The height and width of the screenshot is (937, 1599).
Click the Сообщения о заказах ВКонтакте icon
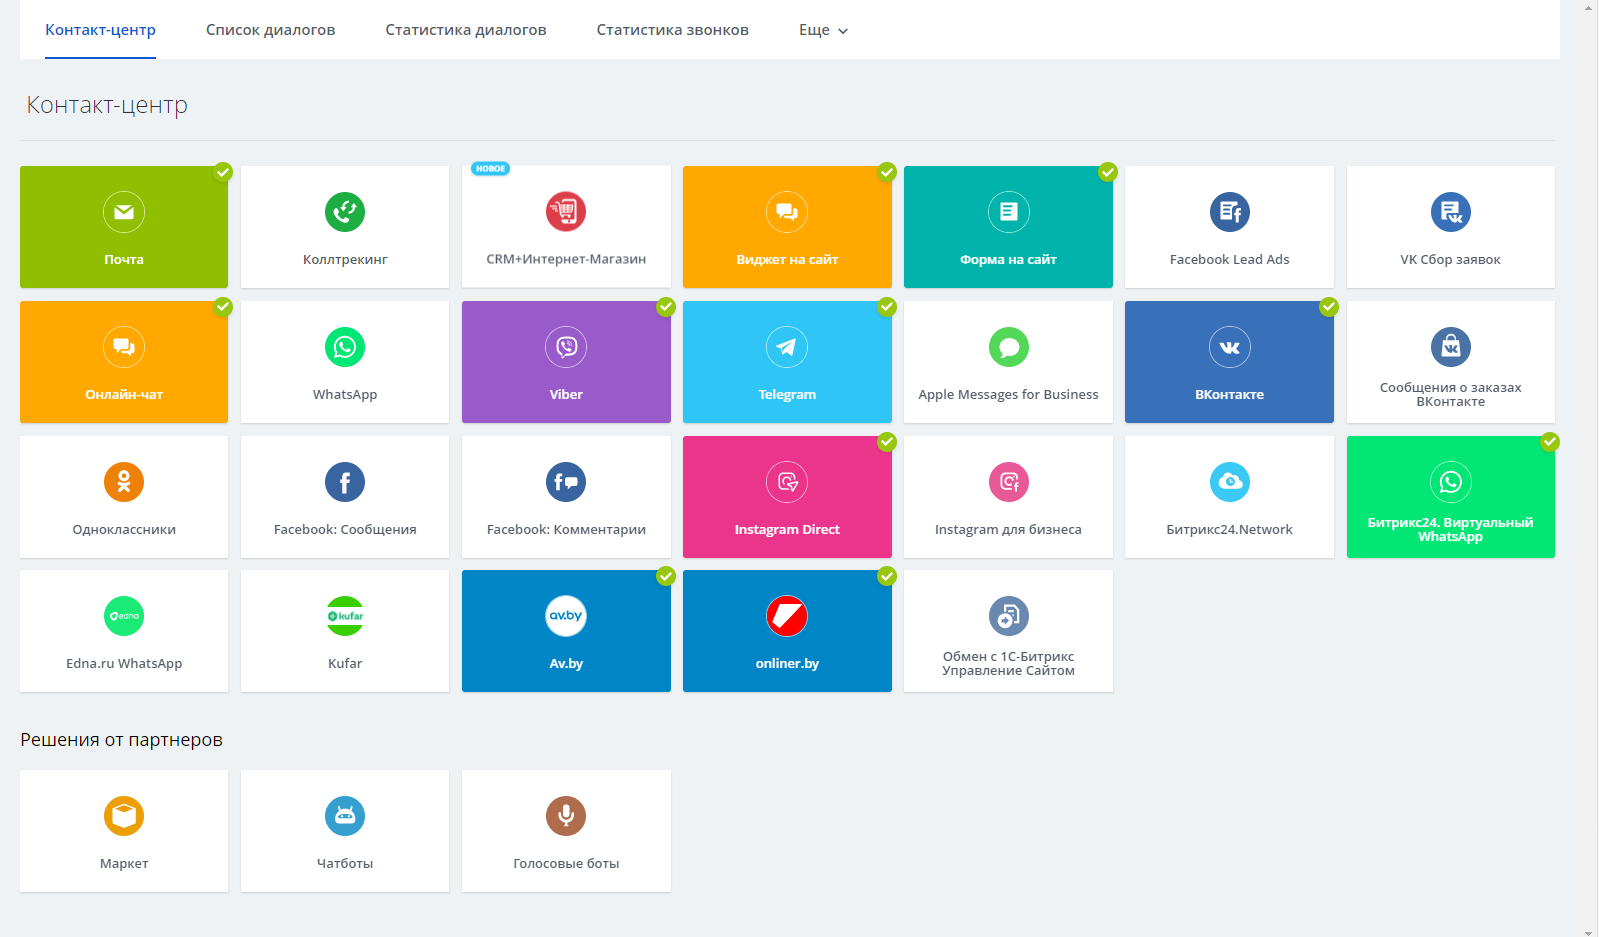1451,347
